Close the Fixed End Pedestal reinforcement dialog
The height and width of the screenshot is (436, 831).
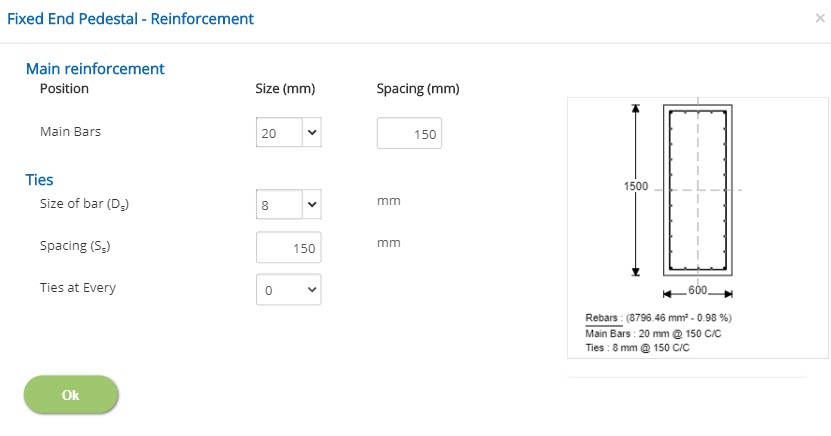820,18
